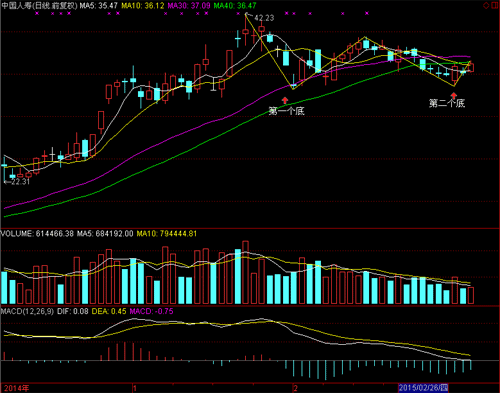500x393 pixels.
Task: Click the volume MA10: 794444.81 label
Action: pyautogui.click(x=167, y=234)
